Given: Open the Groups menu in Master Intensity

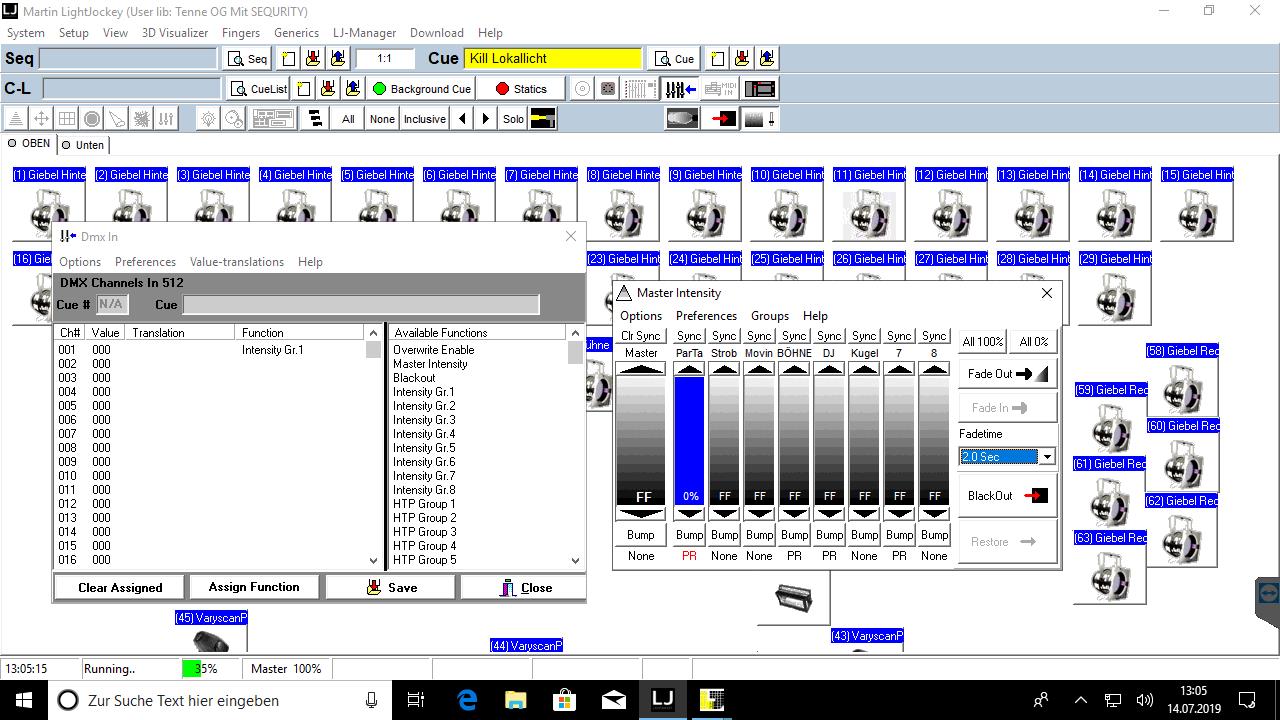Looking at the screenshot, I should pos(770,316).
